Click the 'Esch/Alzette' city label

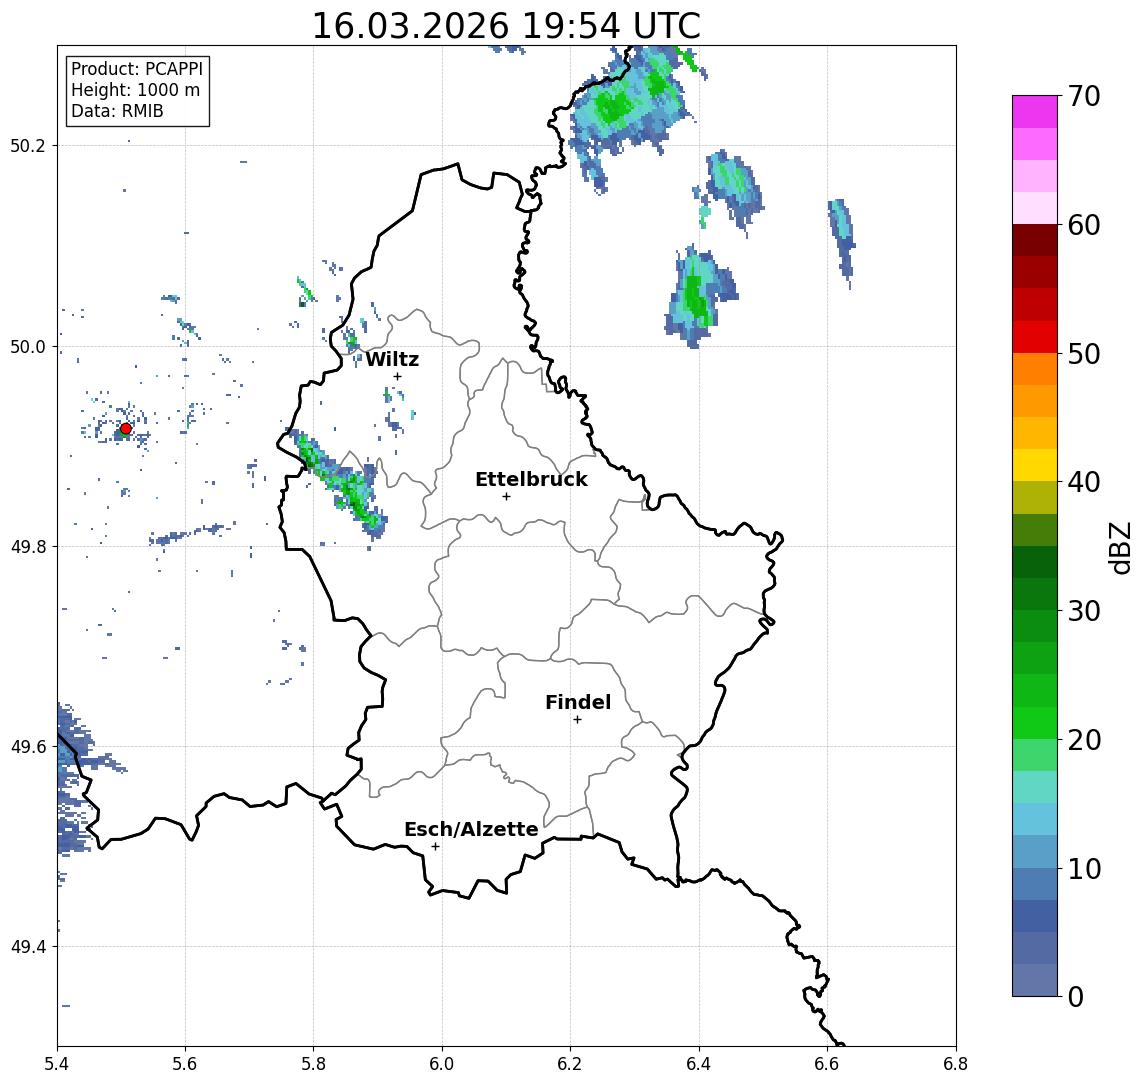(x=471, y=829)
